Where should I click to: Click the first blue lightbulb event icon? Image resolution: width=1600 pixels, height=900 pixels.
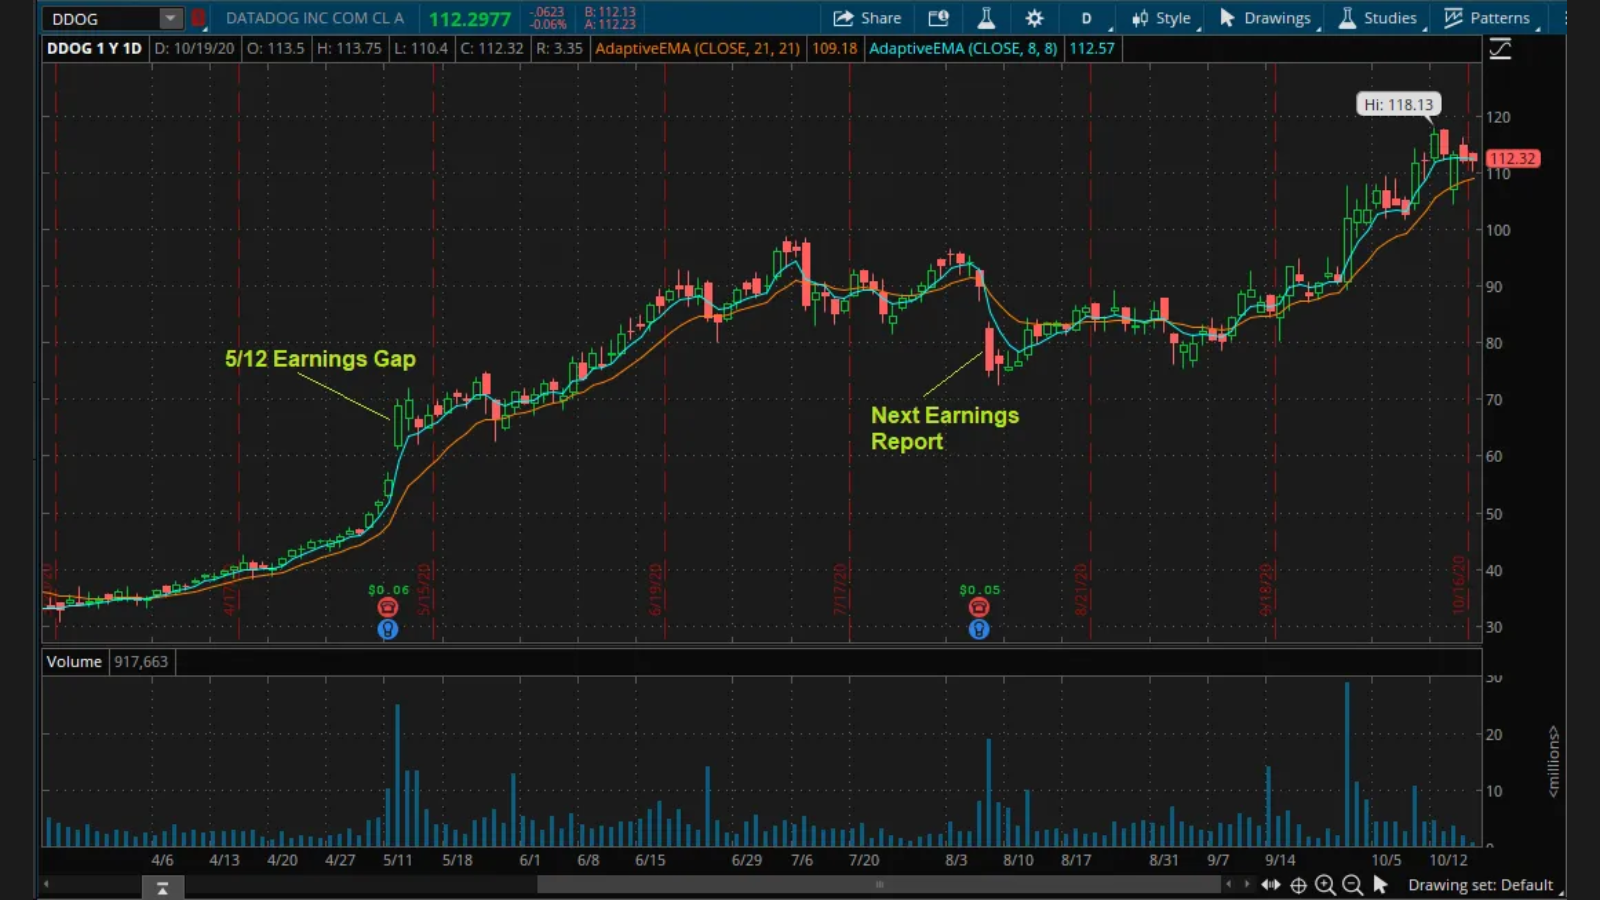pyautogui.click(x=388, y=629)
